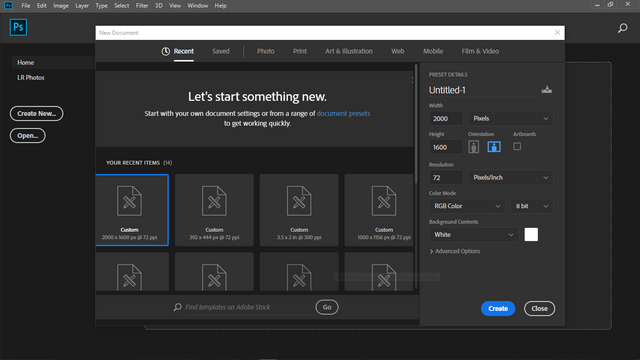Click the recent items vertical scrollbar
The width and height of the screenshot is (640, 360).
tap(416, 124)
